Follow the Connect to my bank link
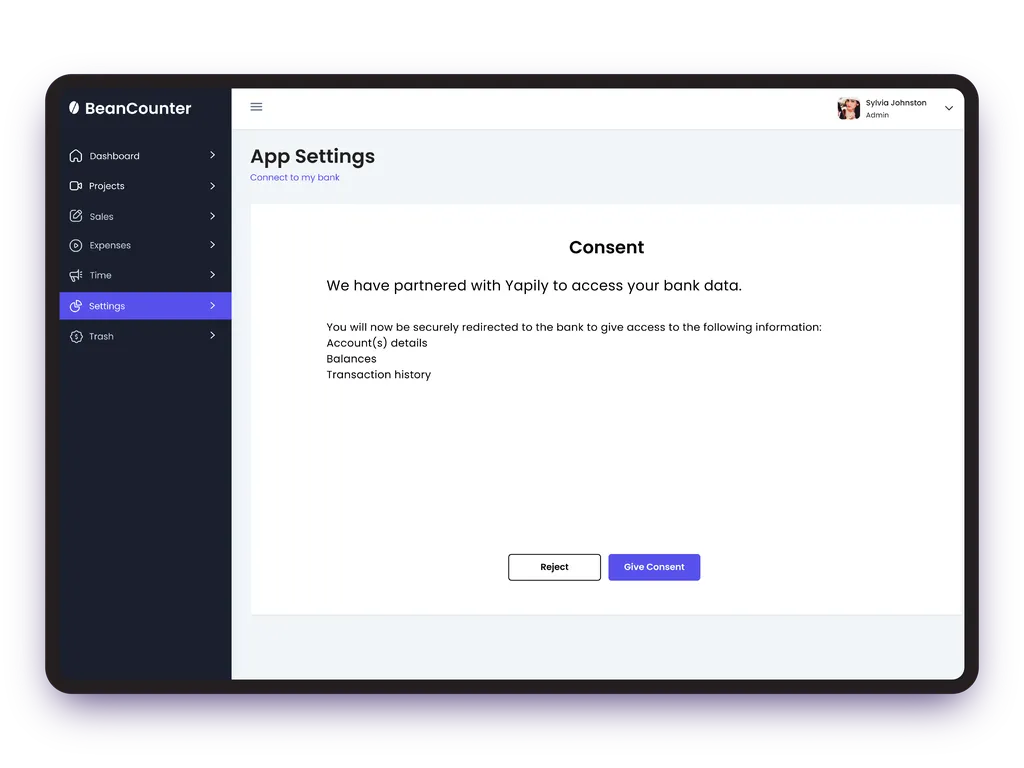Viewport: 1024px width, 768px height. 295,178
